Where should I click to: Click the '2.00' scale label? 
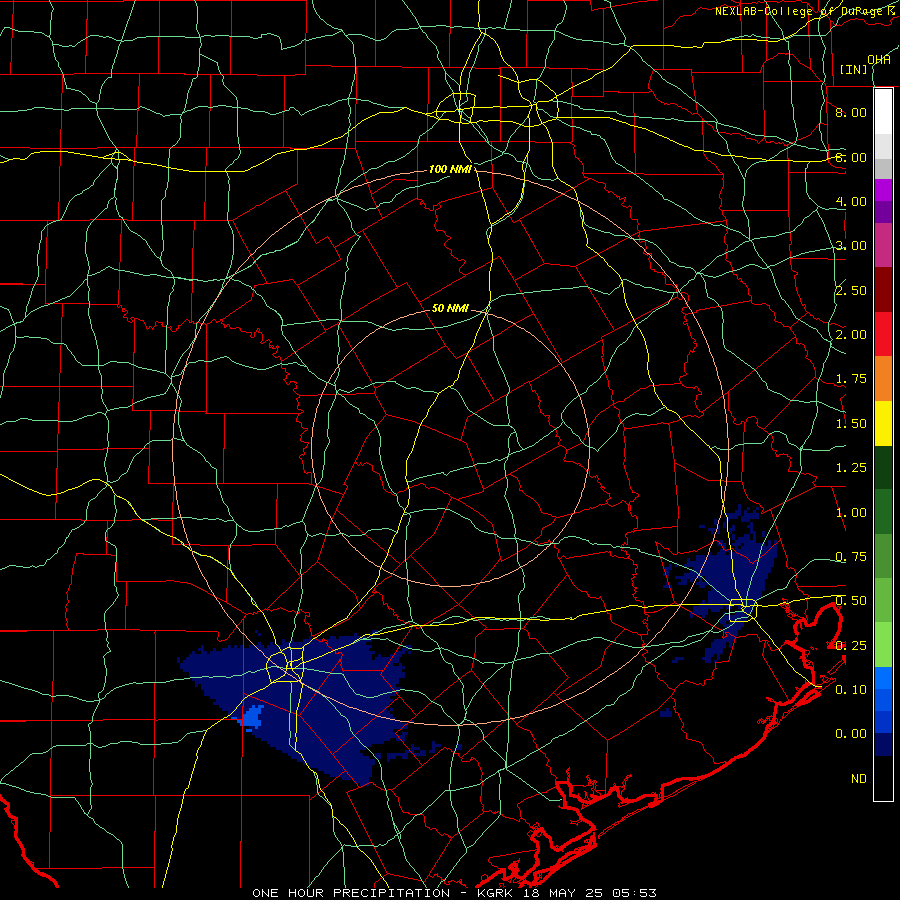[x=851, y=335]
